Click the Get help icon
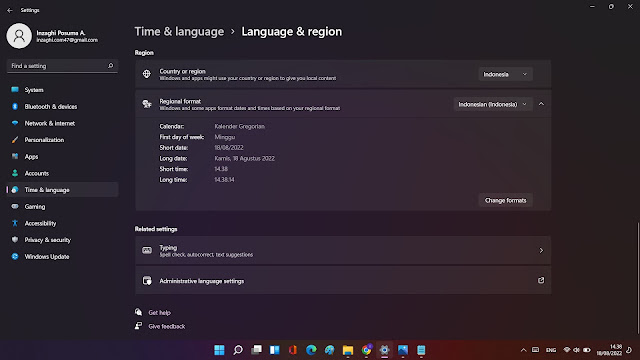 pyautogui.click(x=139, y=312)
